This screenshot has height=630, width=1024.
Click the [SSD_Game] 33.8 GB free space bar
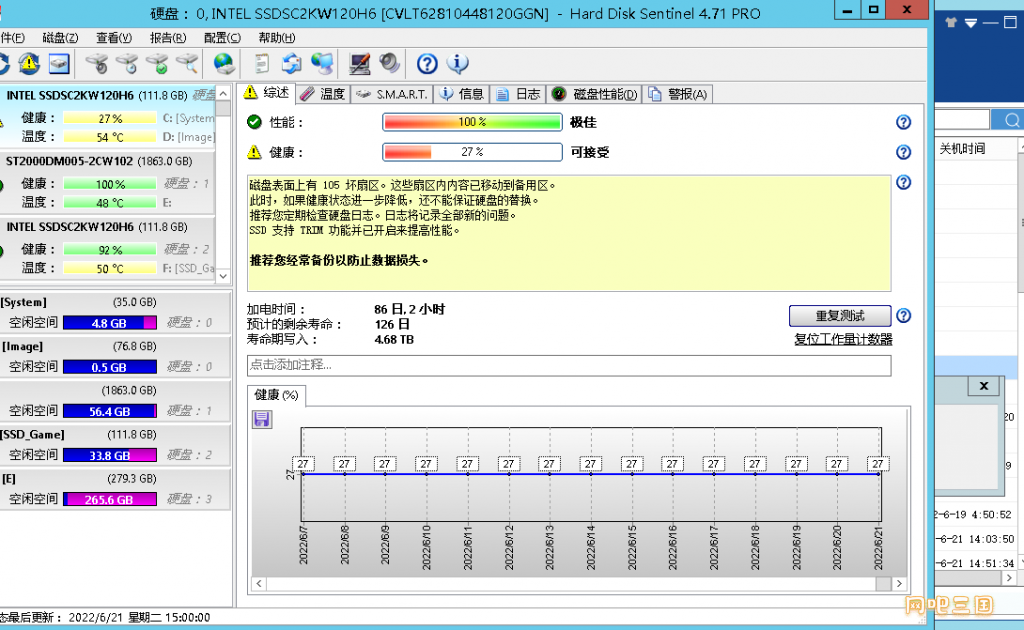(x=110, y=456)
